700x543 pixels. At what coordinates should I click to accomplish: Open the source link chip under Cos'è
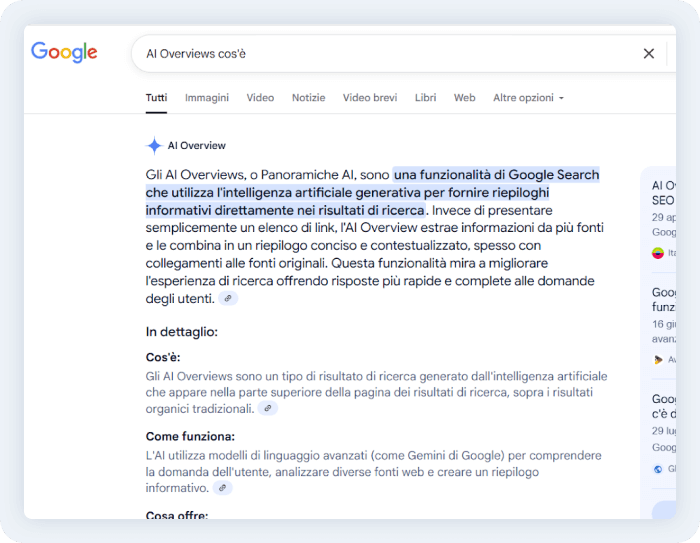coord(268,409)
